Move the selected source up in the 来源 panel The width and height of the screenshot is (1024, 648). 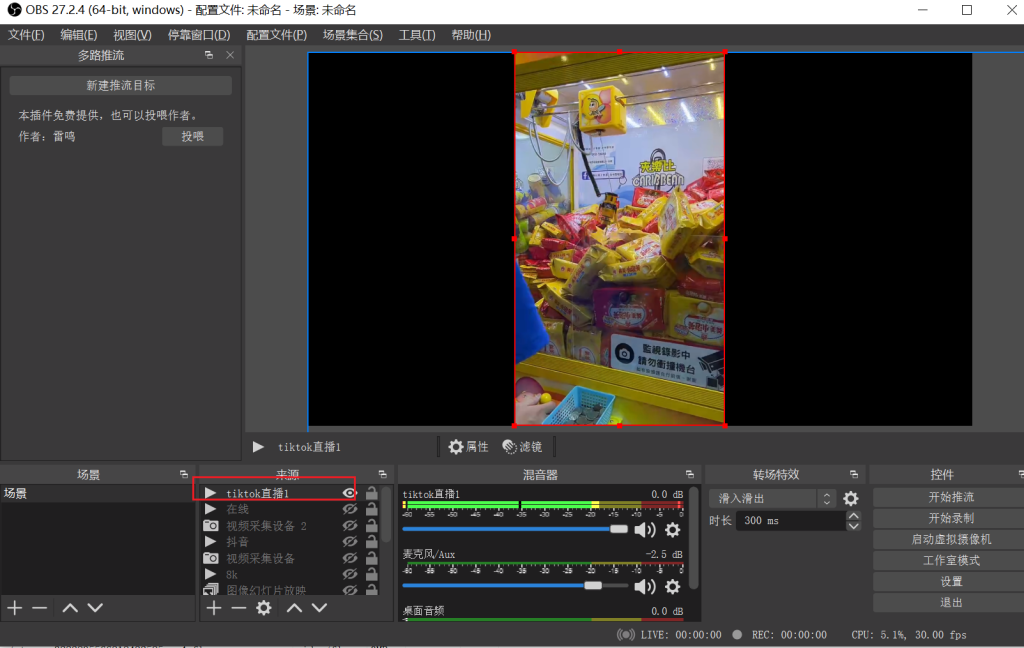point(295,608)
